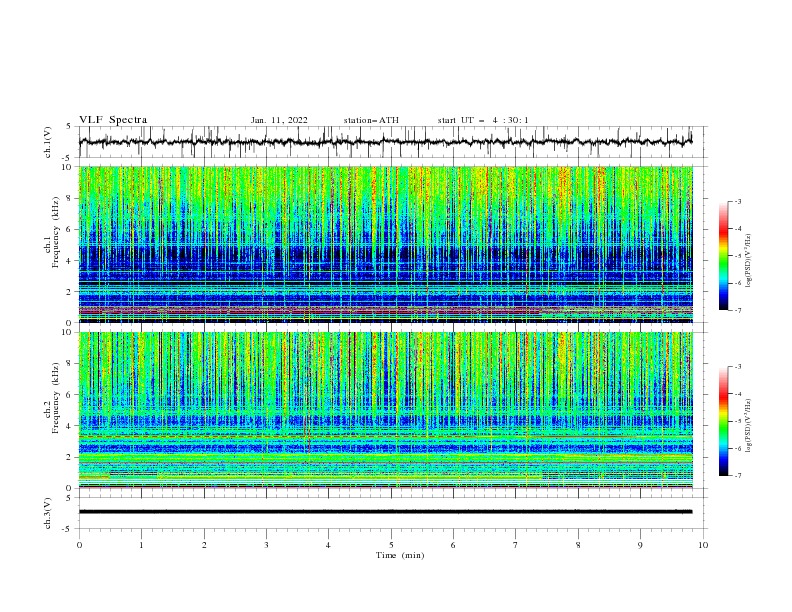Click the time axis tick label '7'

(x=516, y=545)
